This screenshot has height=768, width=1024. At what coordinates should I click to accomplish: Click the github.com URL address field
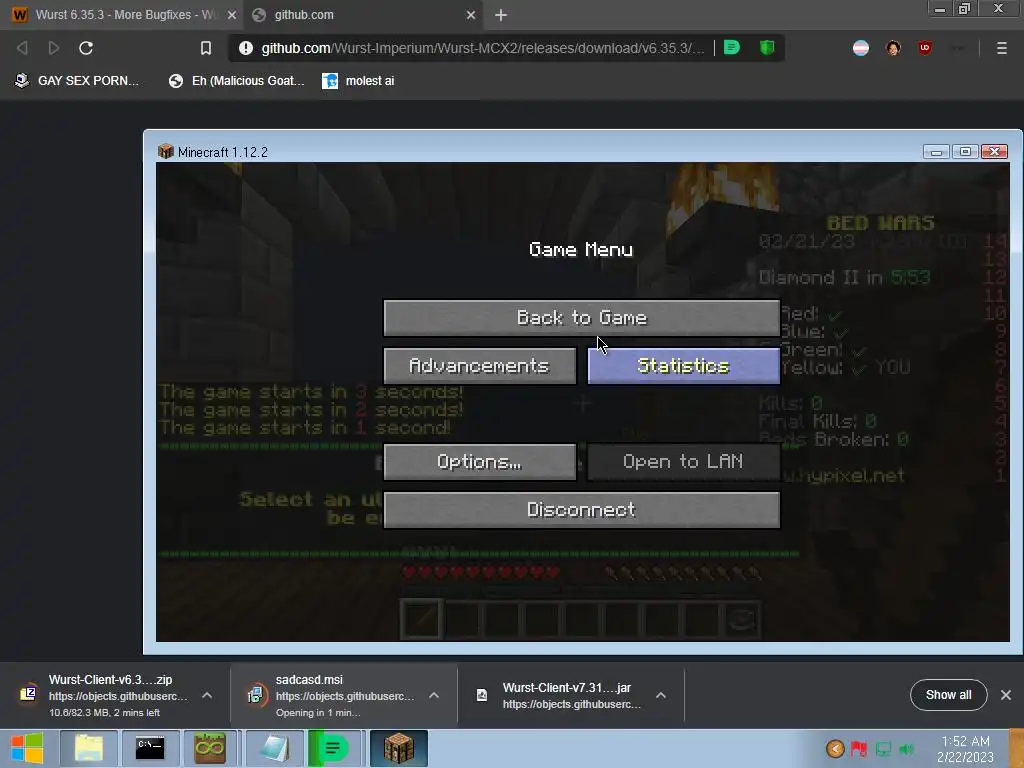tap(483, 48)
